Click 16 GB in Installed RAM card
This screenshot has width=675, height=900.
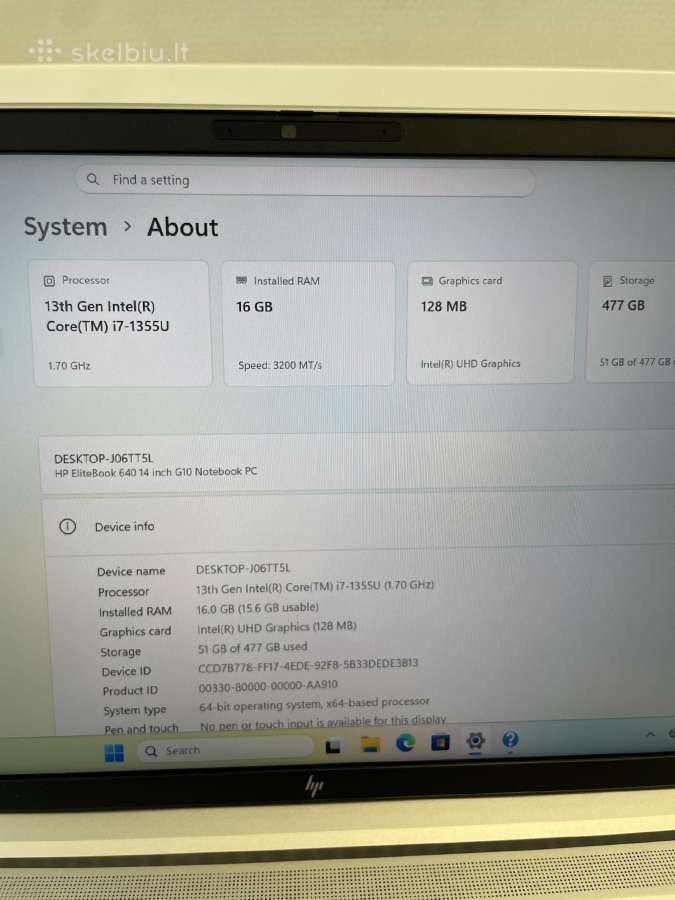(254, 307)
